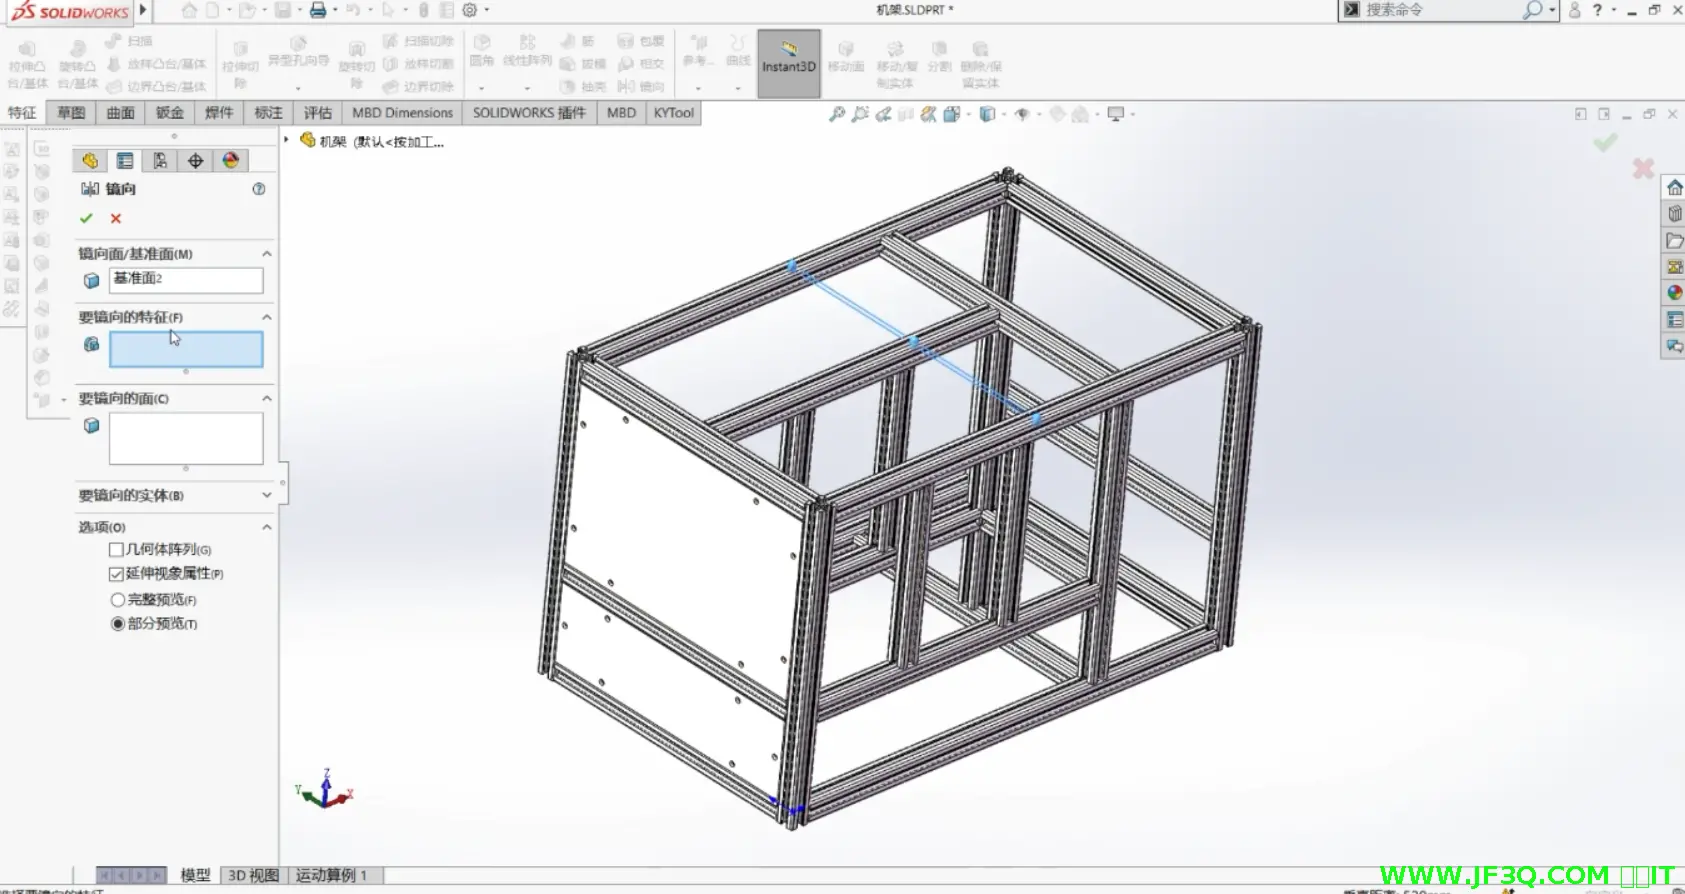Click the print icon in the title toolbar
Viewport: 1685px width, 894px height.
318,10
